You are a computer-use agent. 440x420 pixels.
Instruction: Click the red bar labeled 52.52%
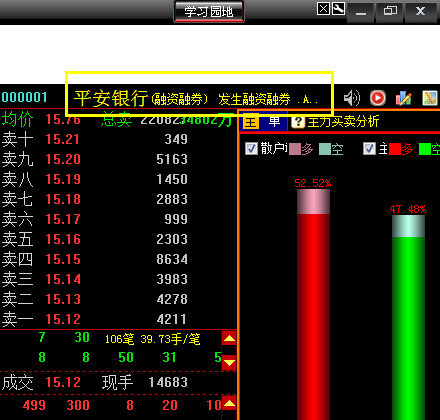point(313,304)
